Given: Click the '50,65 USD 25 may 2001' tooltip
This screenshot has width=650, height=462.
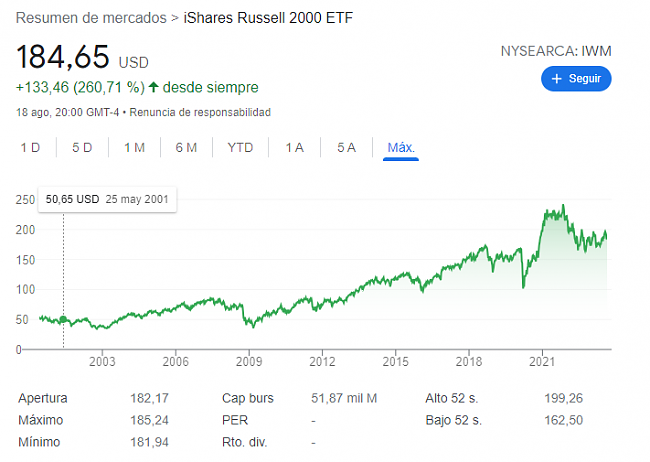Looking at the screenshot, I should coord(107,199).
